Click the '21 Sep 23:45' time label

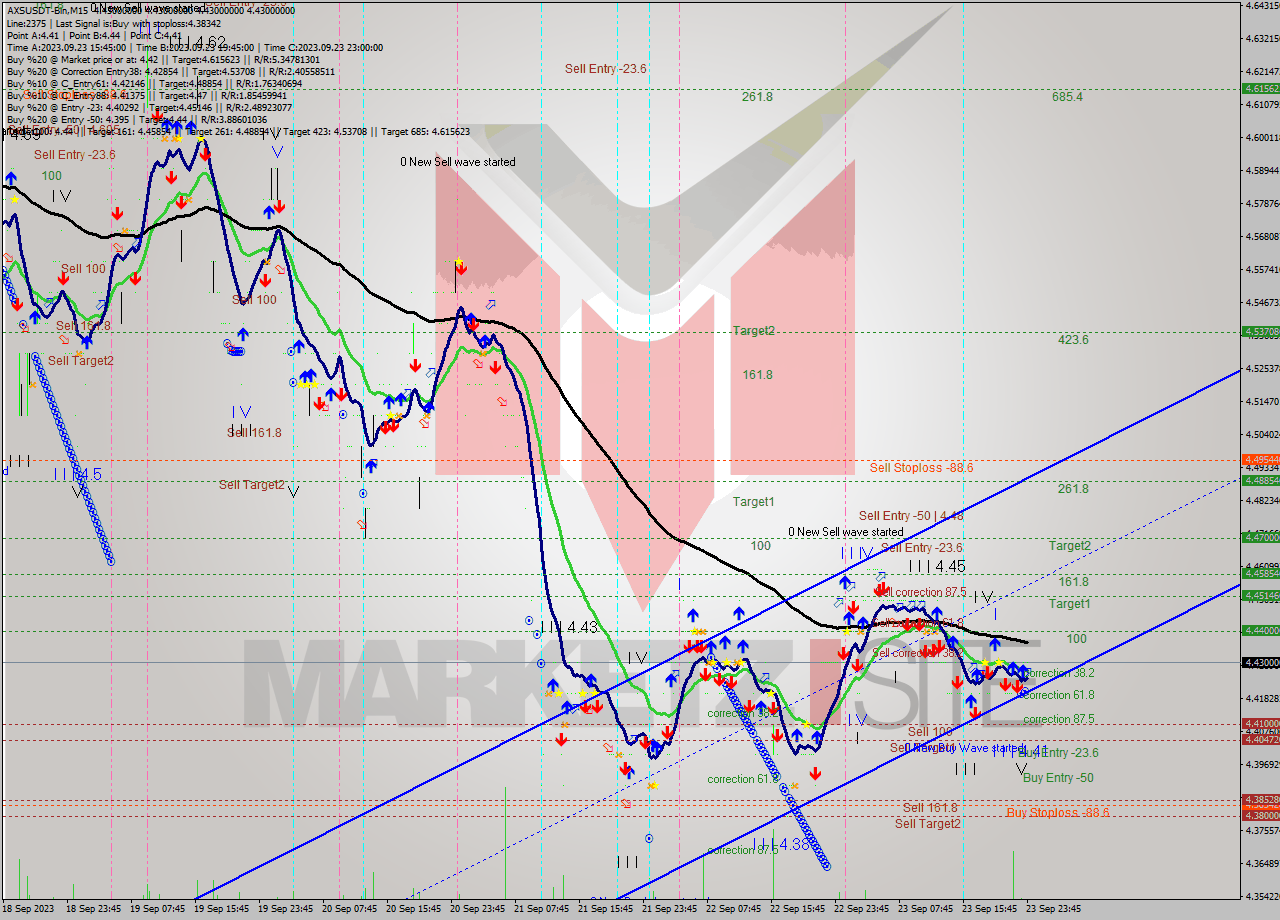coord(670,909)
